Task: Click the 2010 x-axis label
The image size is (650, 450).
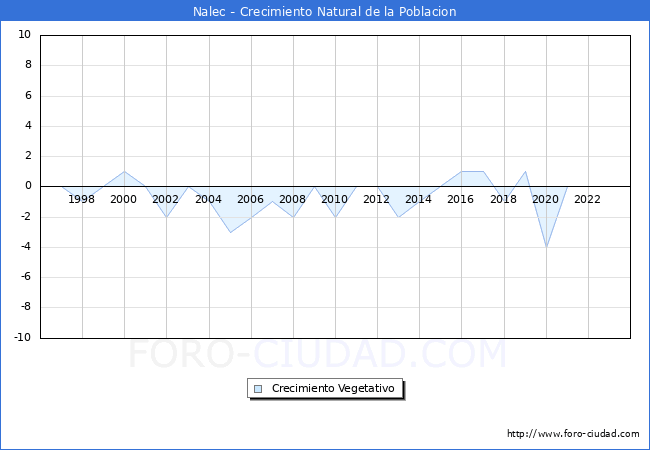Action: point(334,199)
